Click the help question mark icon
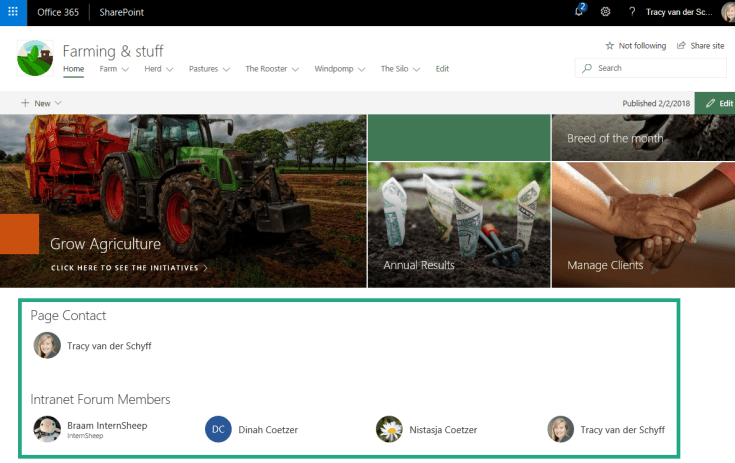 632,12
